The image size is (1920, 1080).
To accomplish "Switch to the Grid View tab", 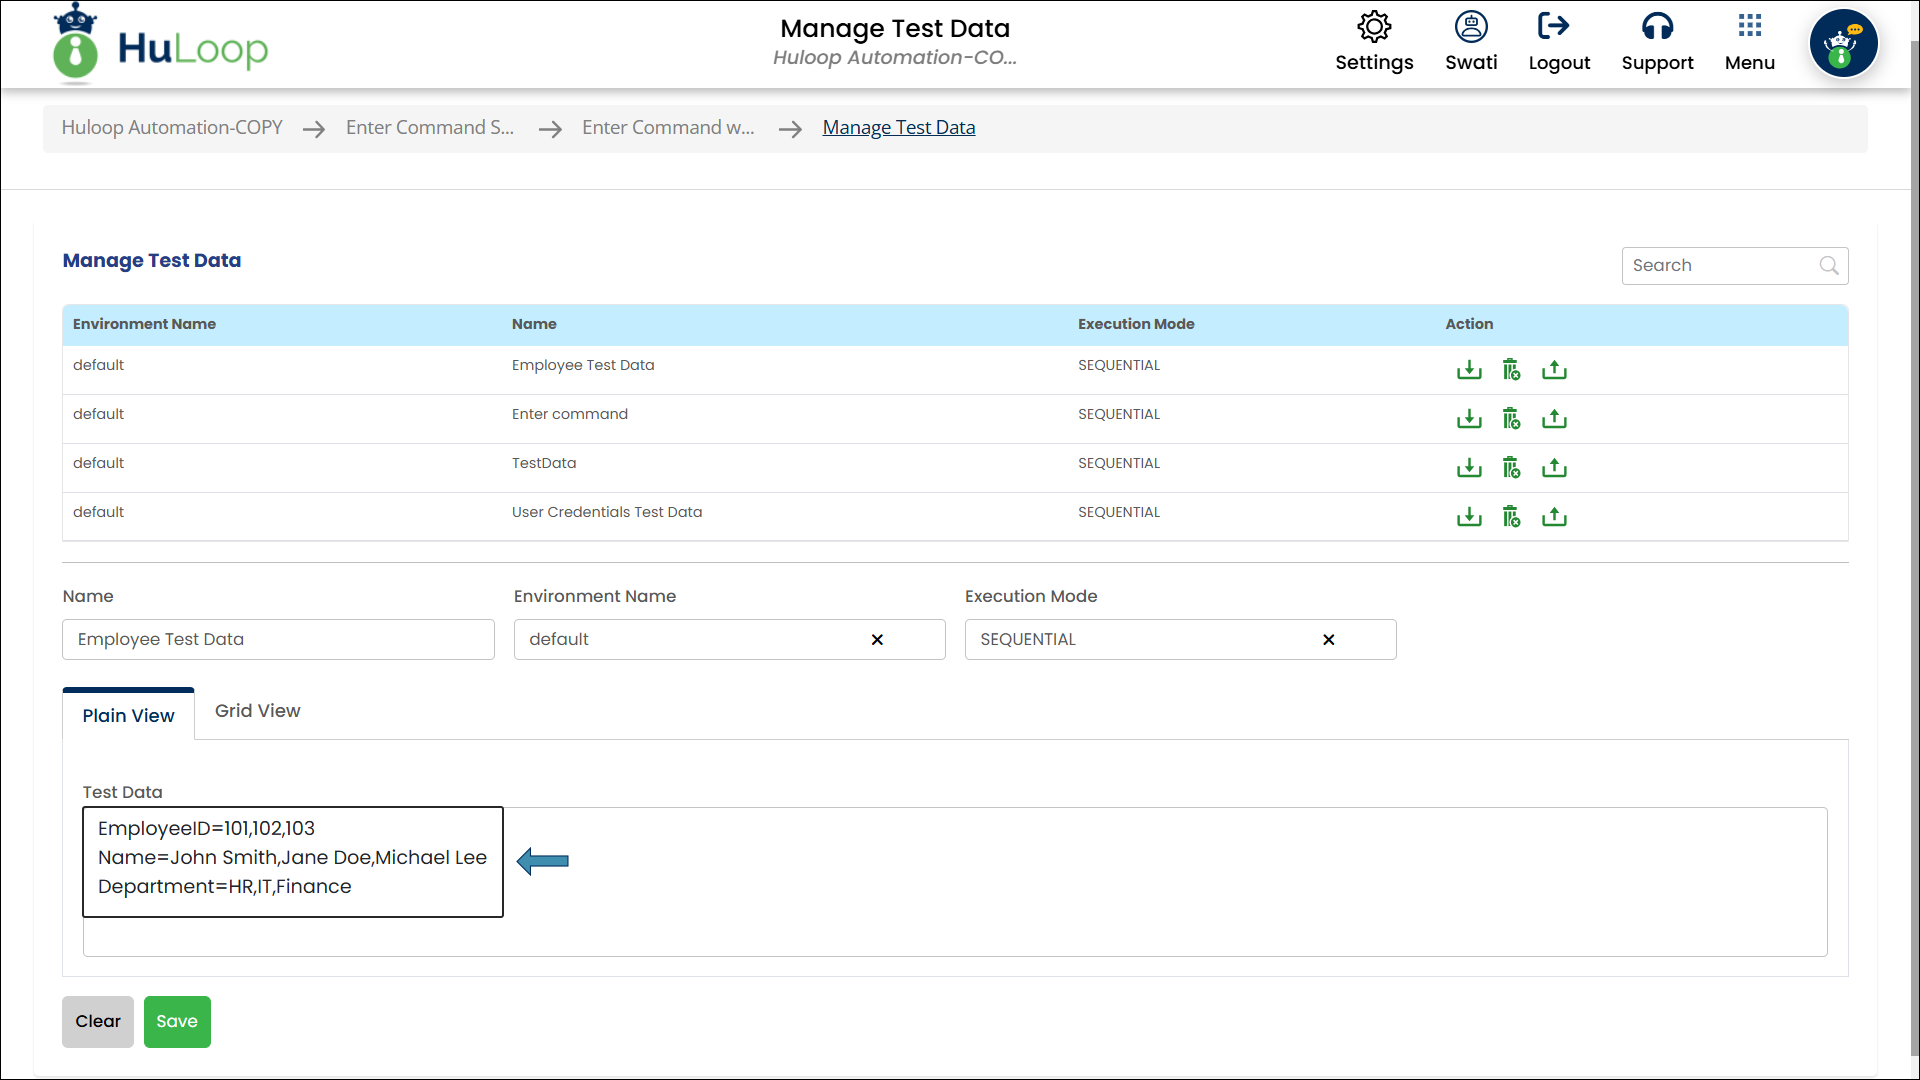I will click(258, 711).
